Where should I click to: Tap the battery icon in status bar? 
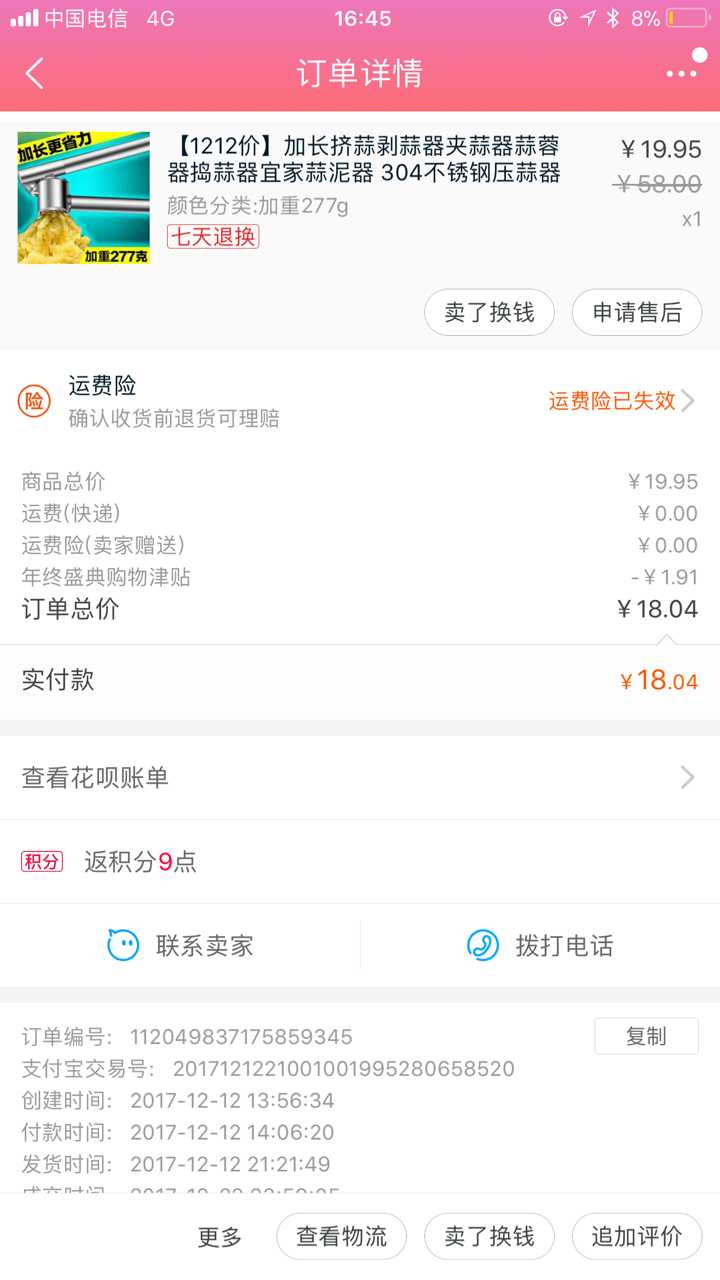pos(686,18)
